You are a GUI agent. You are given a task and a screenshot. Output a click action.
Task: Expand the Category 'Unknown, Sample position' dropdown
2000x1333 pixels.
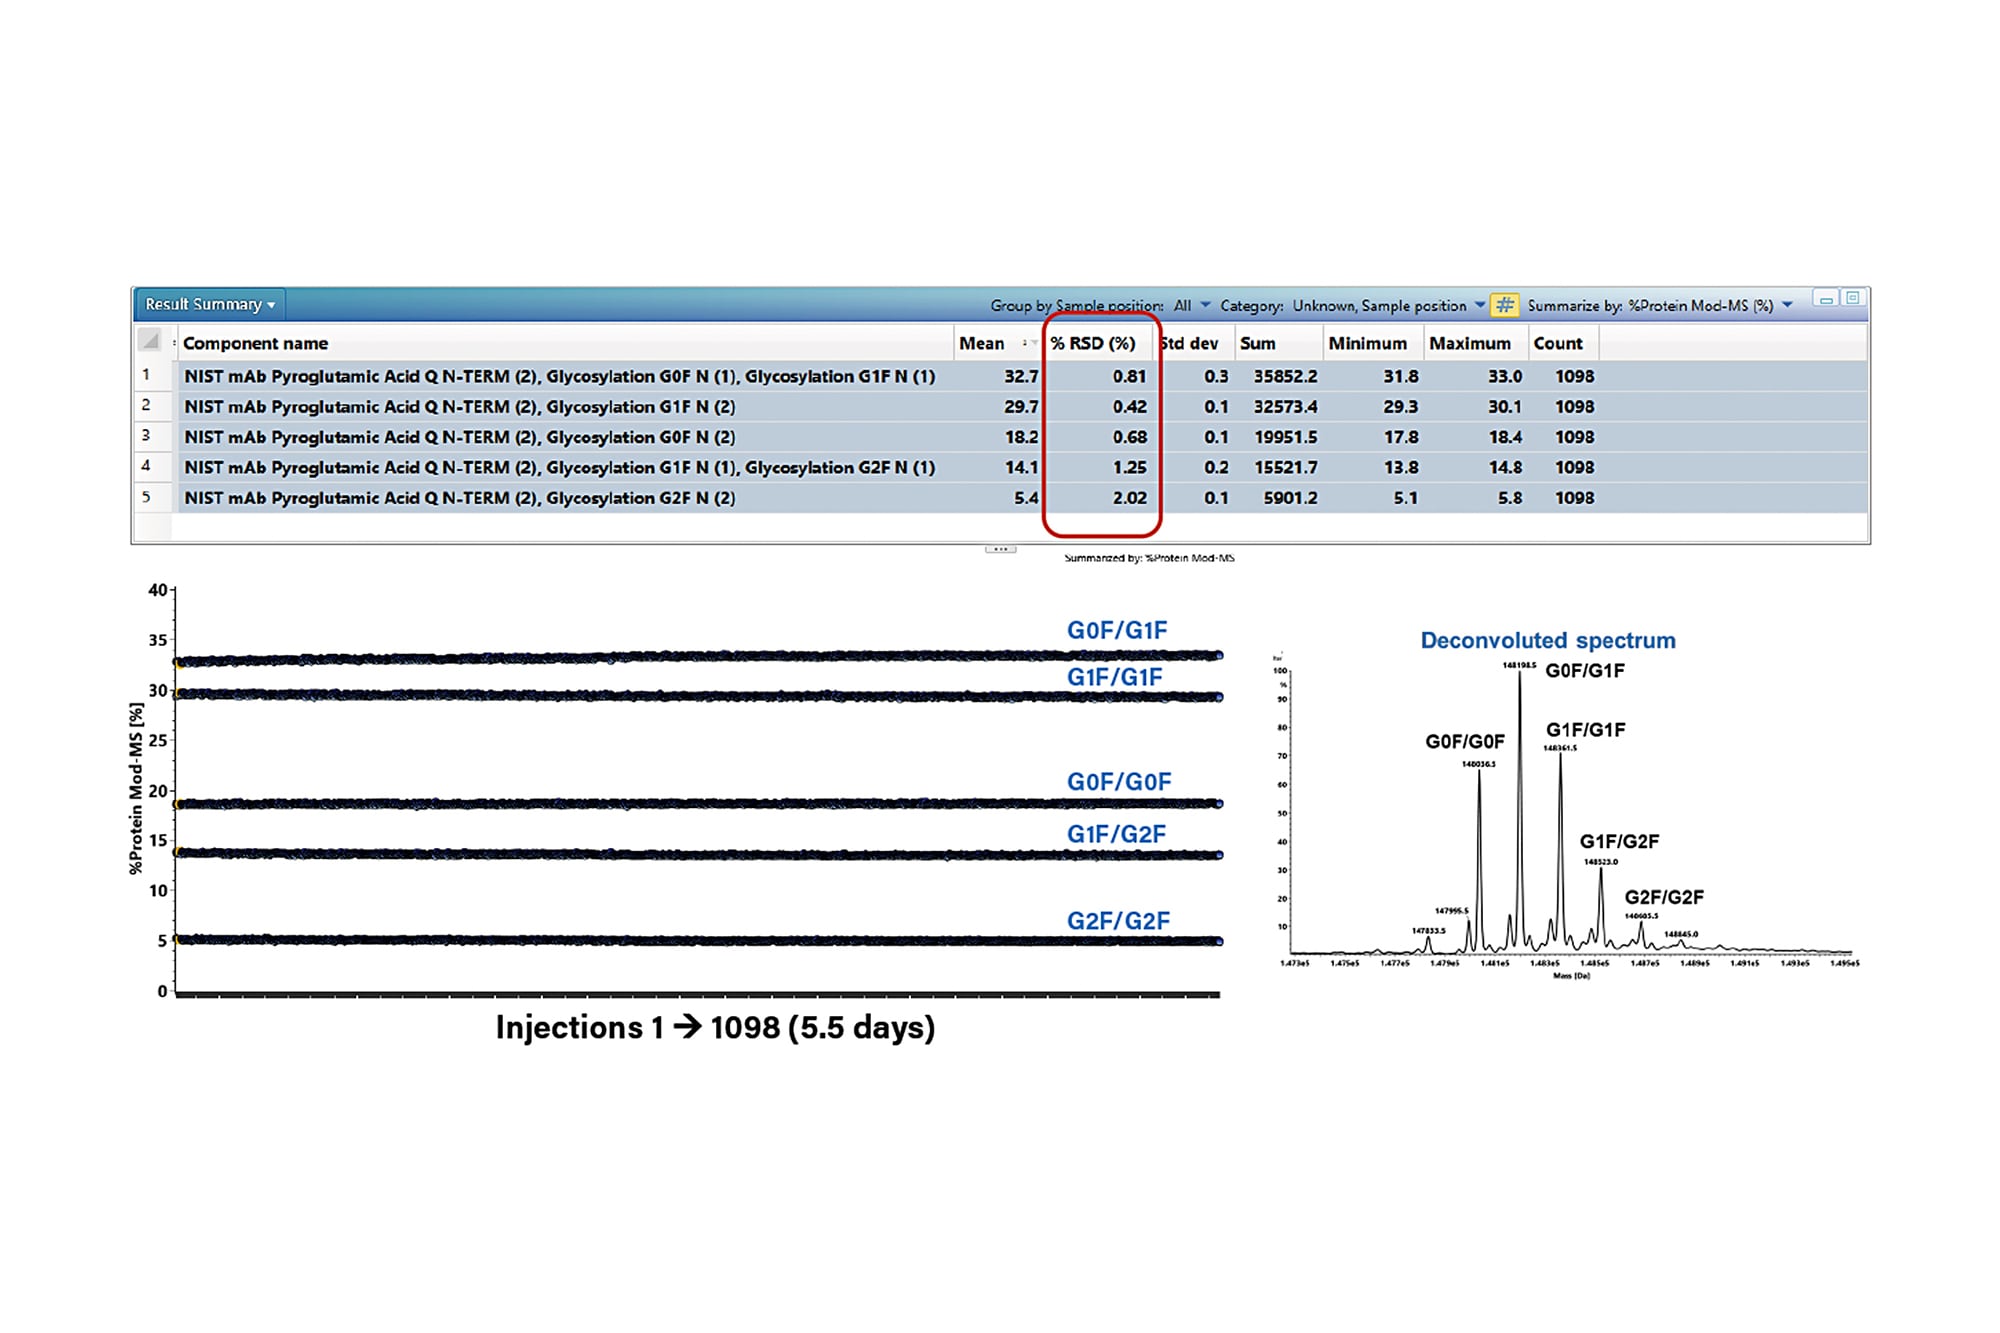(x=1479, y=305)
